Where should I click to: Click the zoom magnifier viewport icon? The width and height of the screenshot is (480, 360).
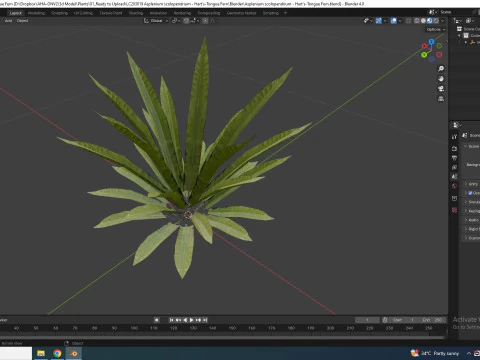tap(441, 69)
